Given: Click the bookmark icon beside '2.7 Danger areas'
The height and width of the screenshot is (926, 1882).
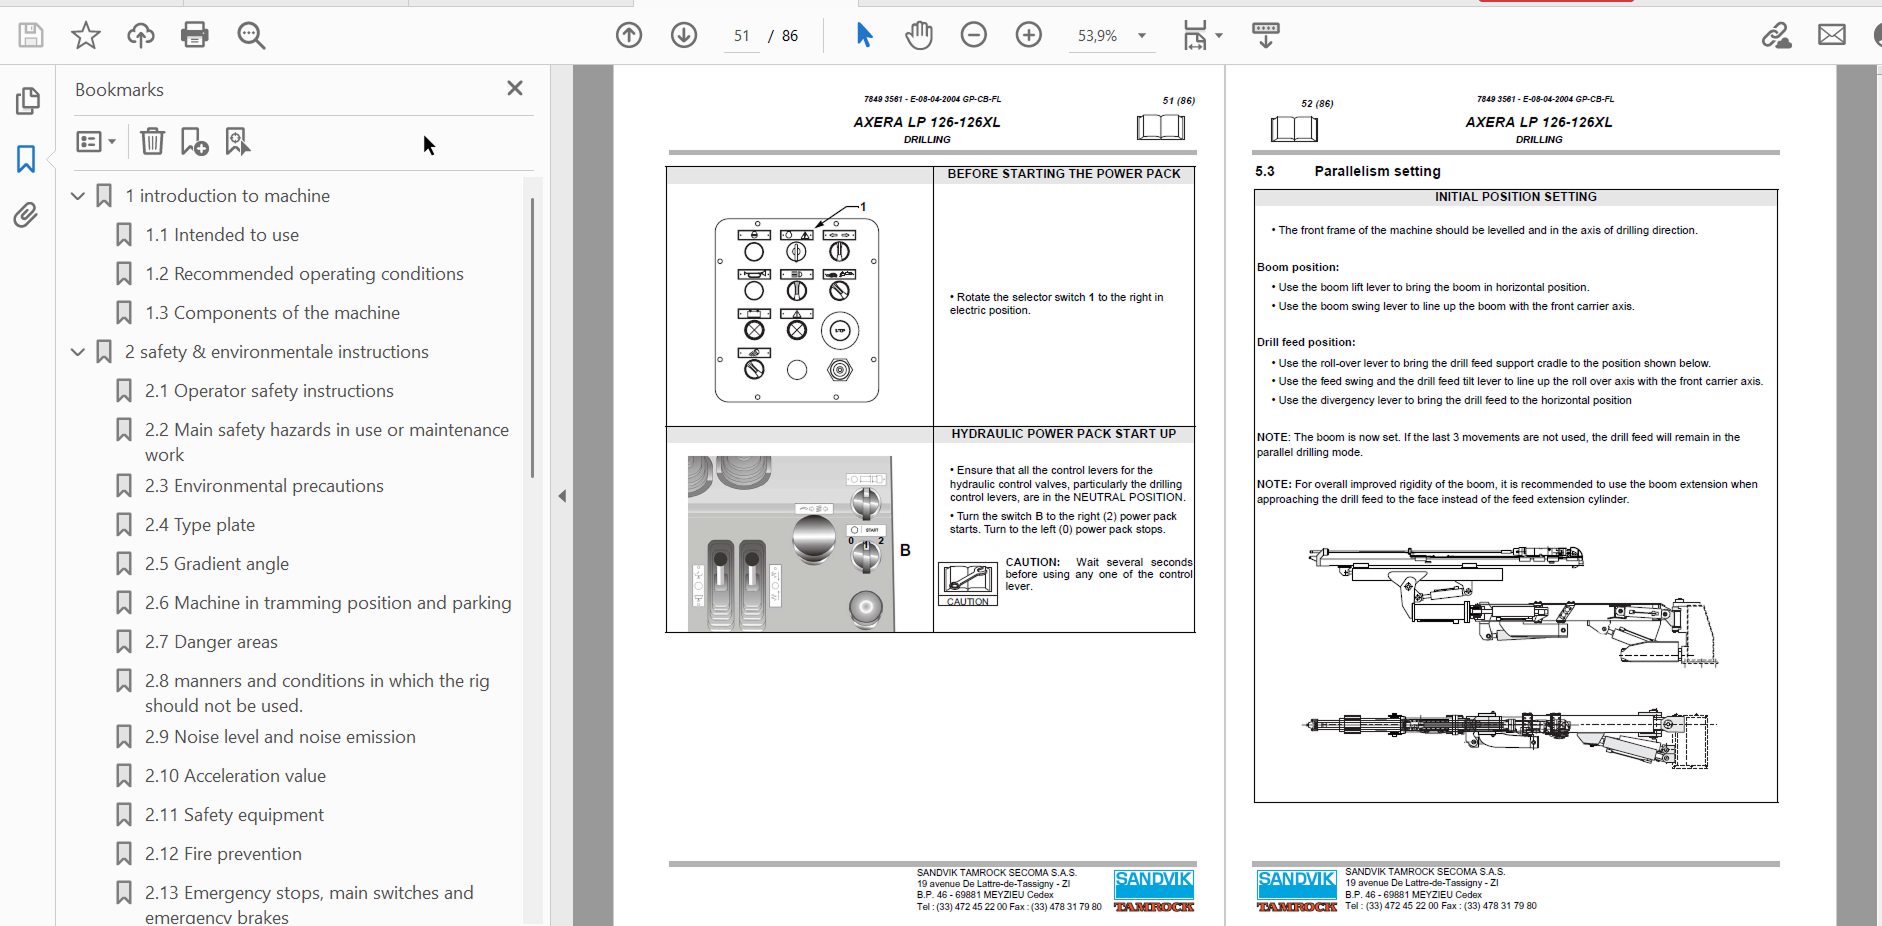Looking at the screenshot, I should (x=124, y=642).
